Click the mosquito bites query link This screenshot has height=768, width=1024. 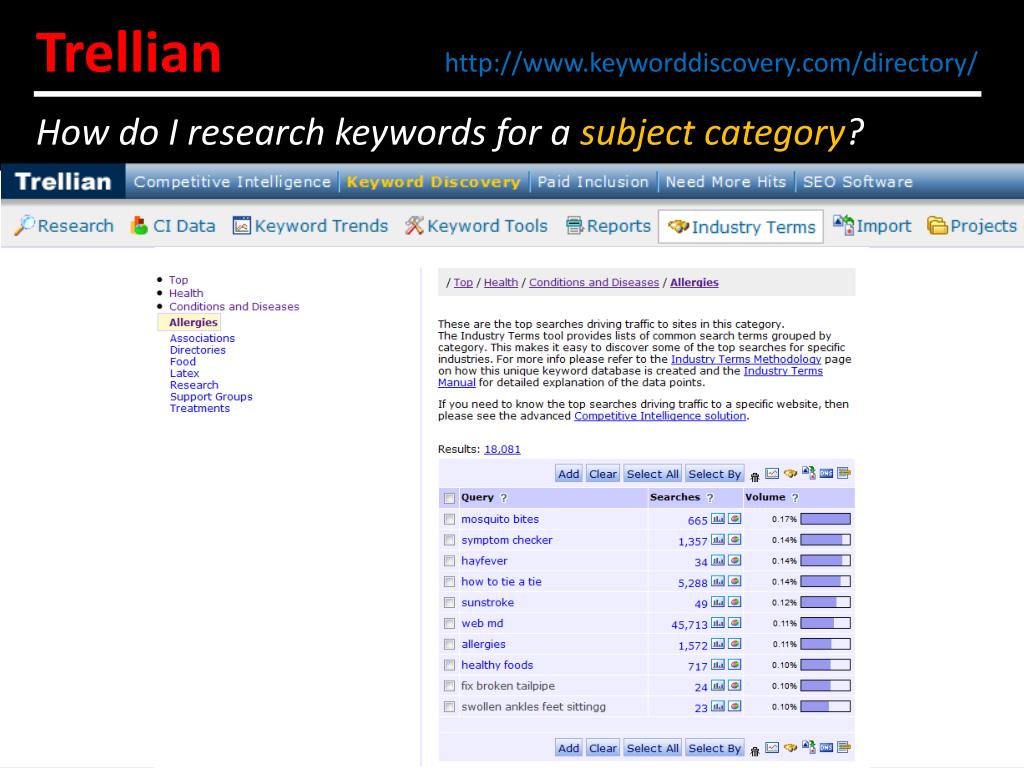[500, 519]
